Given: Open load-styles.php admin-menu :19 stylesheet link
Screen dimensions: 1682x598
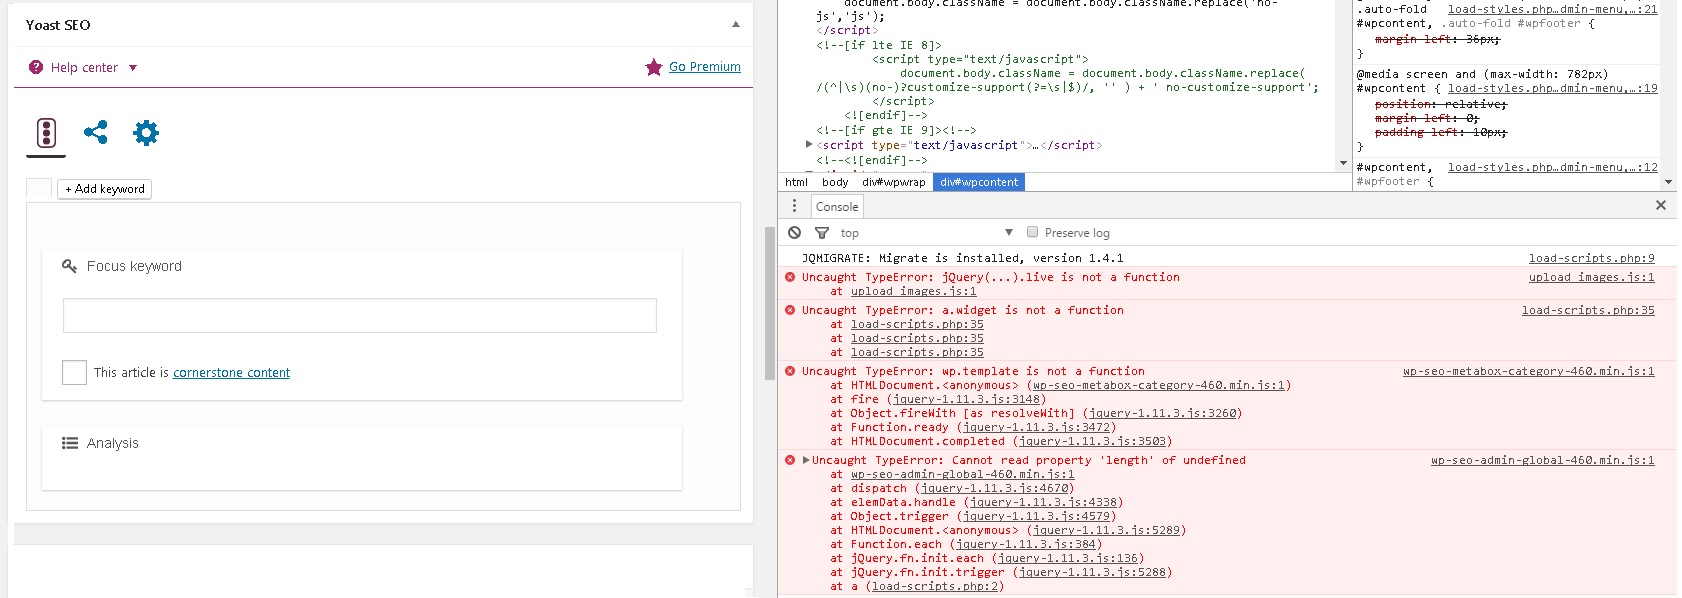Looking at the screenshot, I should click(1552, 88).
